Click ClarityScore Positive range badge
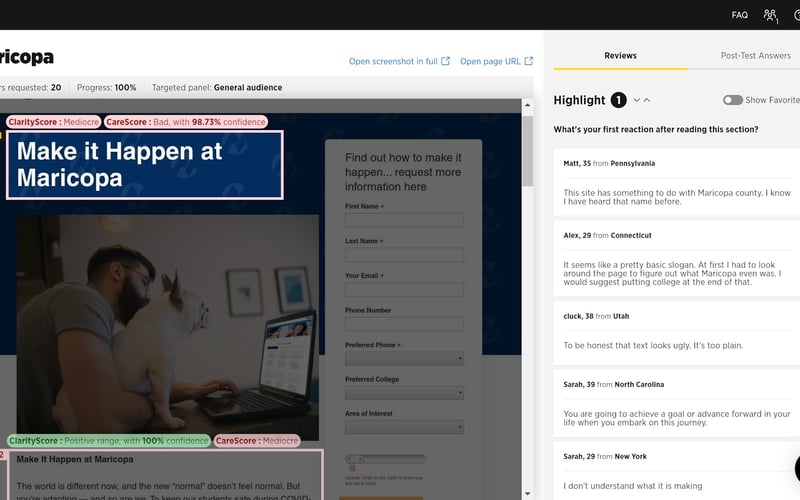This screenshot has width=800, height=500. 109,440
